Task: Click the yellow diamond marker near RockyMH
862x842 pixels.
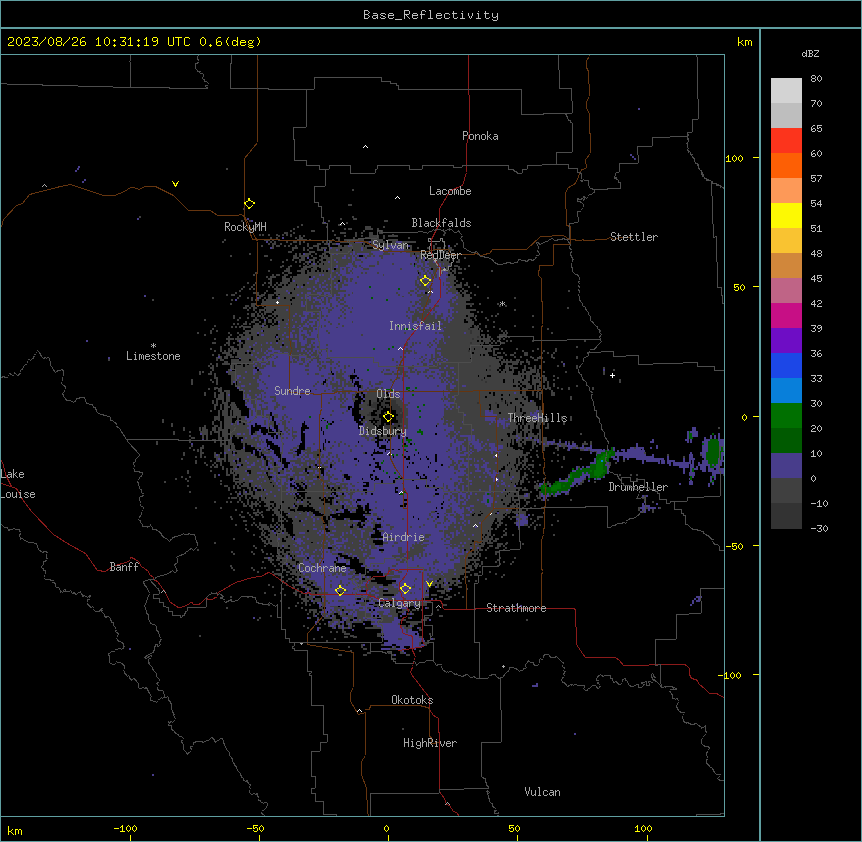Action: [249, 204]
